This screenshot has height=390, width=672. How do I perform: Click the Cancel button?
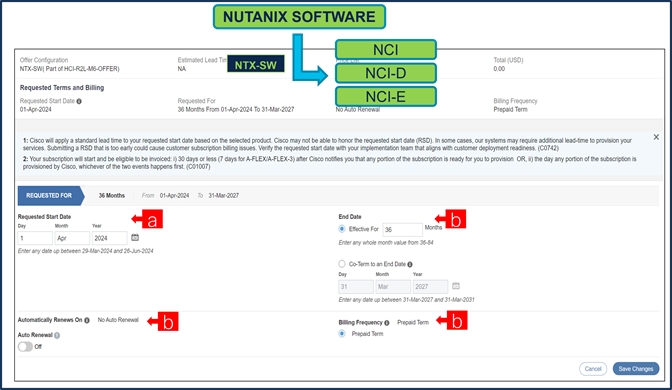593,369
